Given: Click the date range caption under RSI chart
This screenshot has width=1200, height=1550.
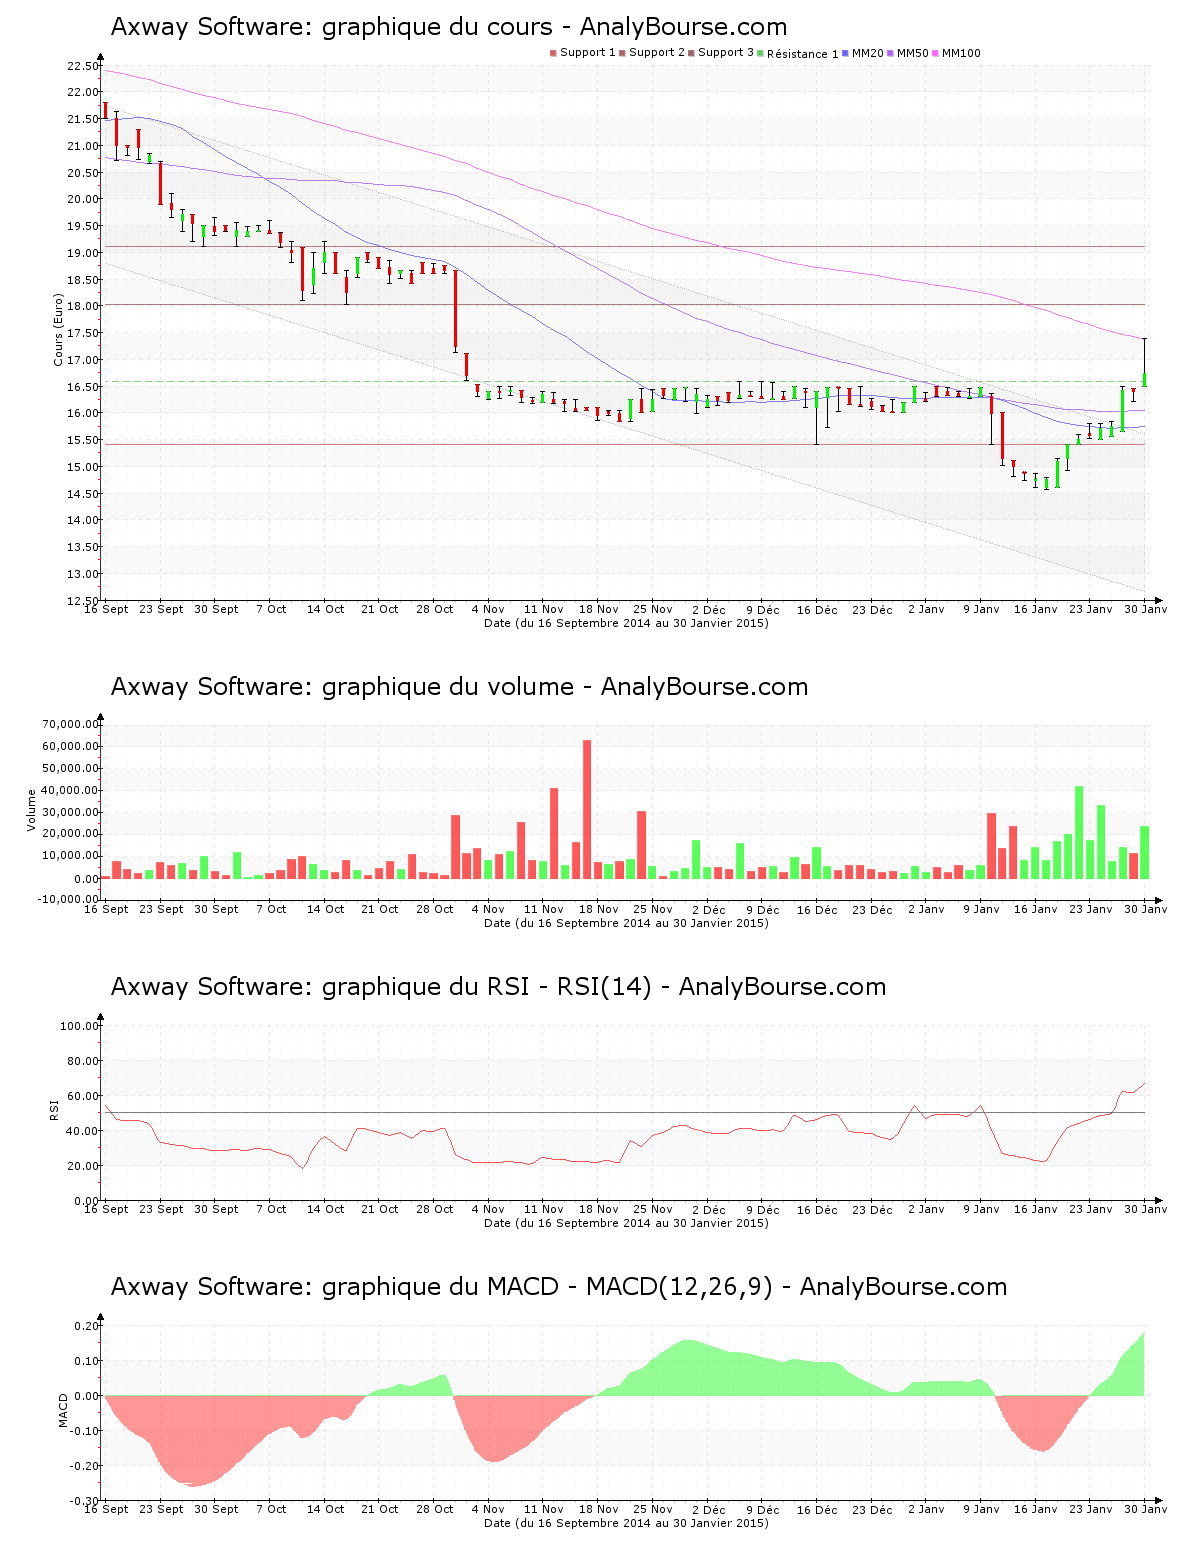Looking at the screenshot, I should (x=626, y=1223).
